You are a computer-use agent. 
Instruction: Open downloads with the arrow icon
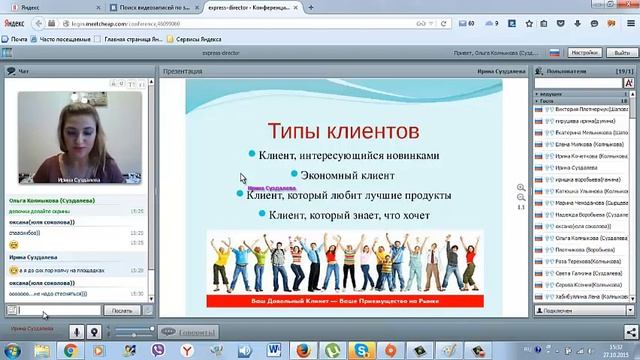coord(578,24)
